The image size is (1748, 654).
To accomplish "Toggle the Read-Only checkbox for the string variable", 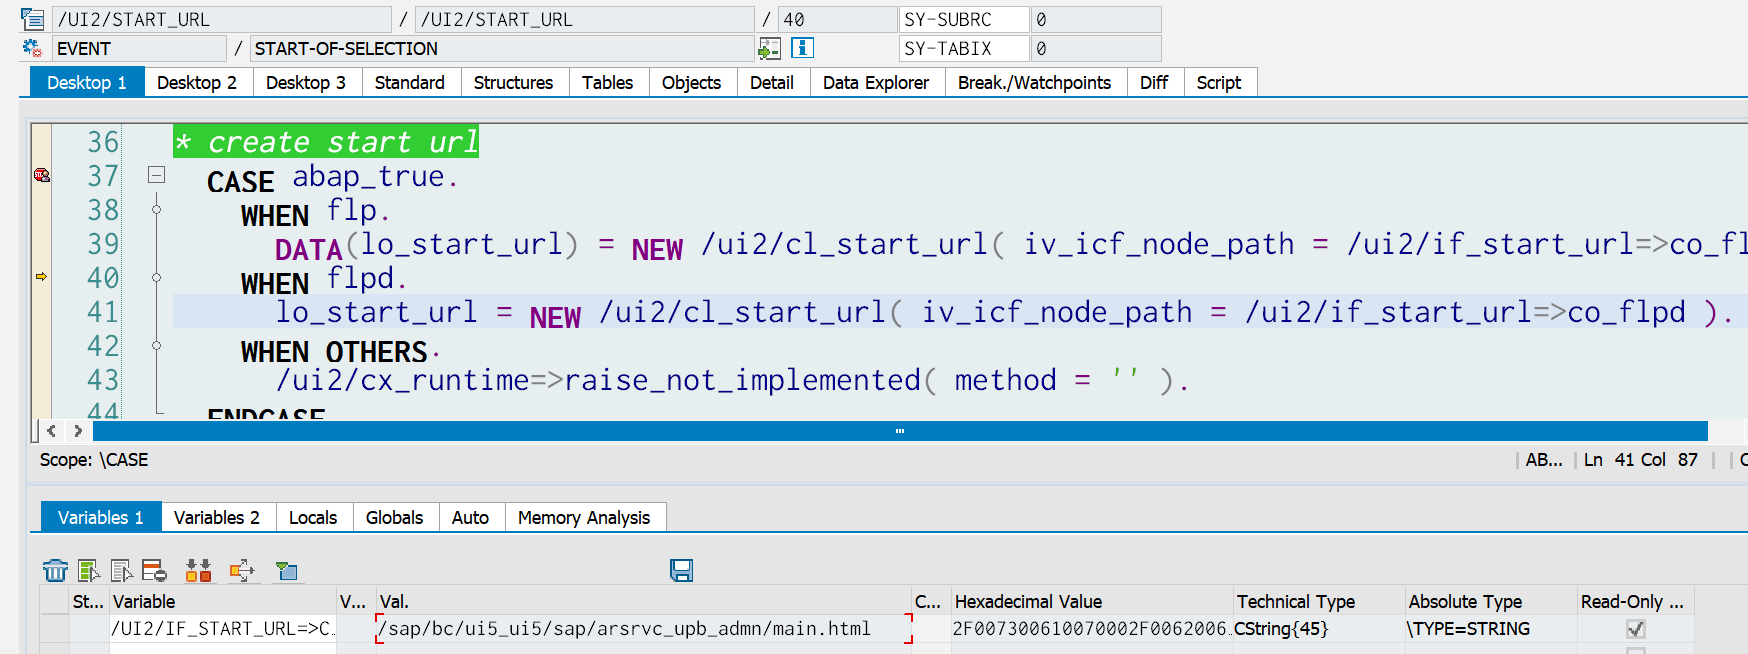I will [1635, 629].
